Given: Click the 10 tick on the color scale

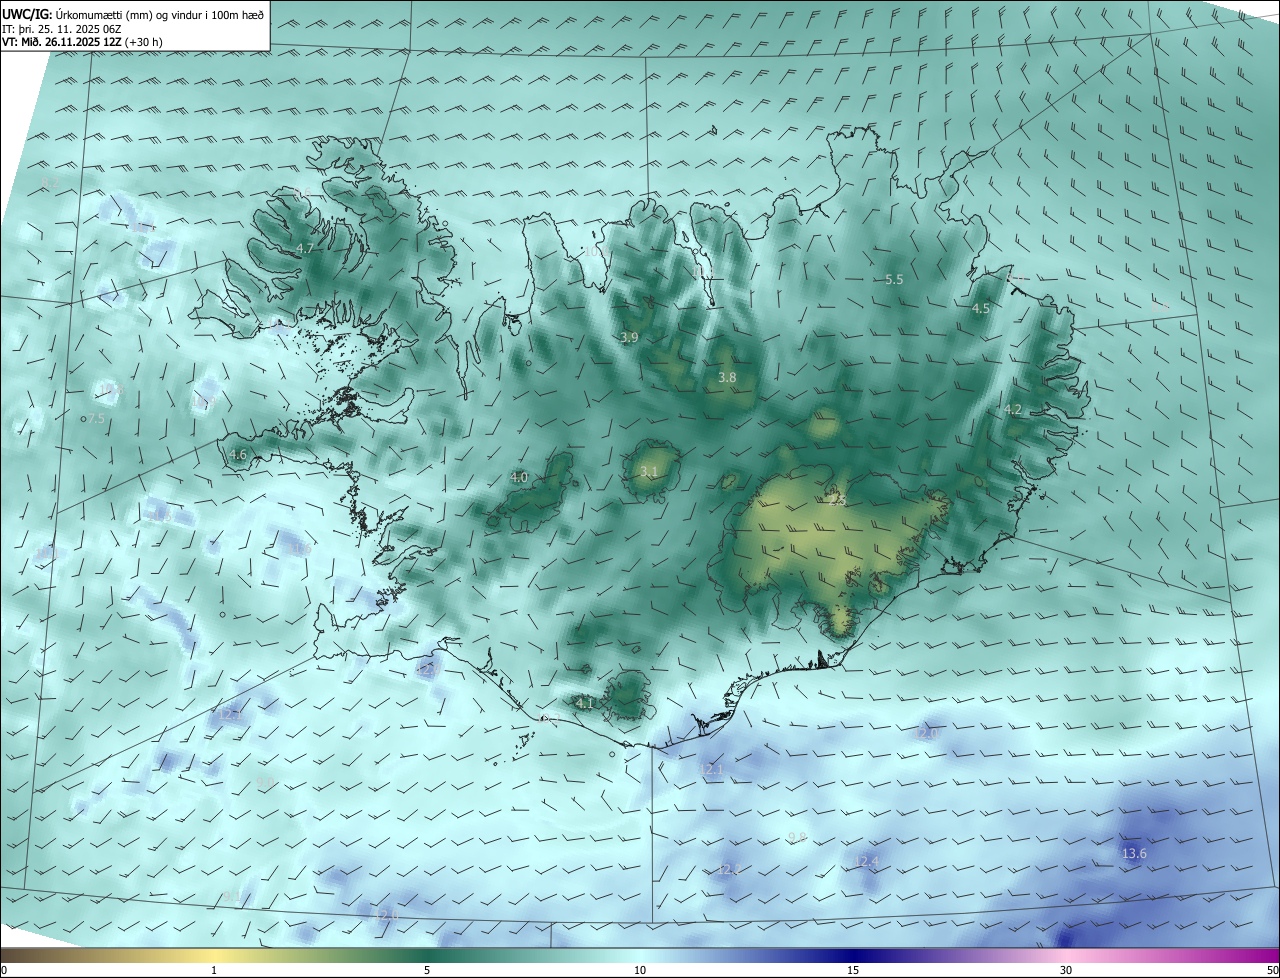Looking at the screenshot, I should point(640,970).
